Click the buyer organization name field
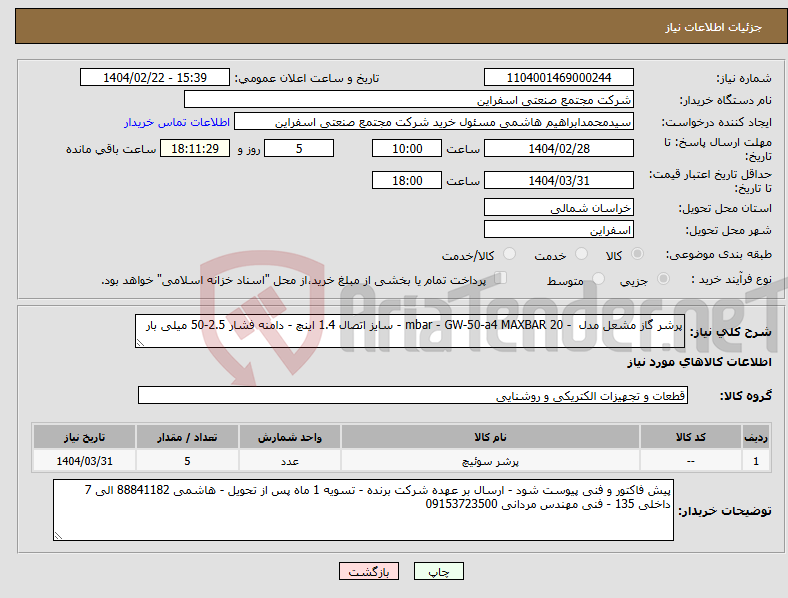Viewport: 788px width, 598px height. coord(409,99)
